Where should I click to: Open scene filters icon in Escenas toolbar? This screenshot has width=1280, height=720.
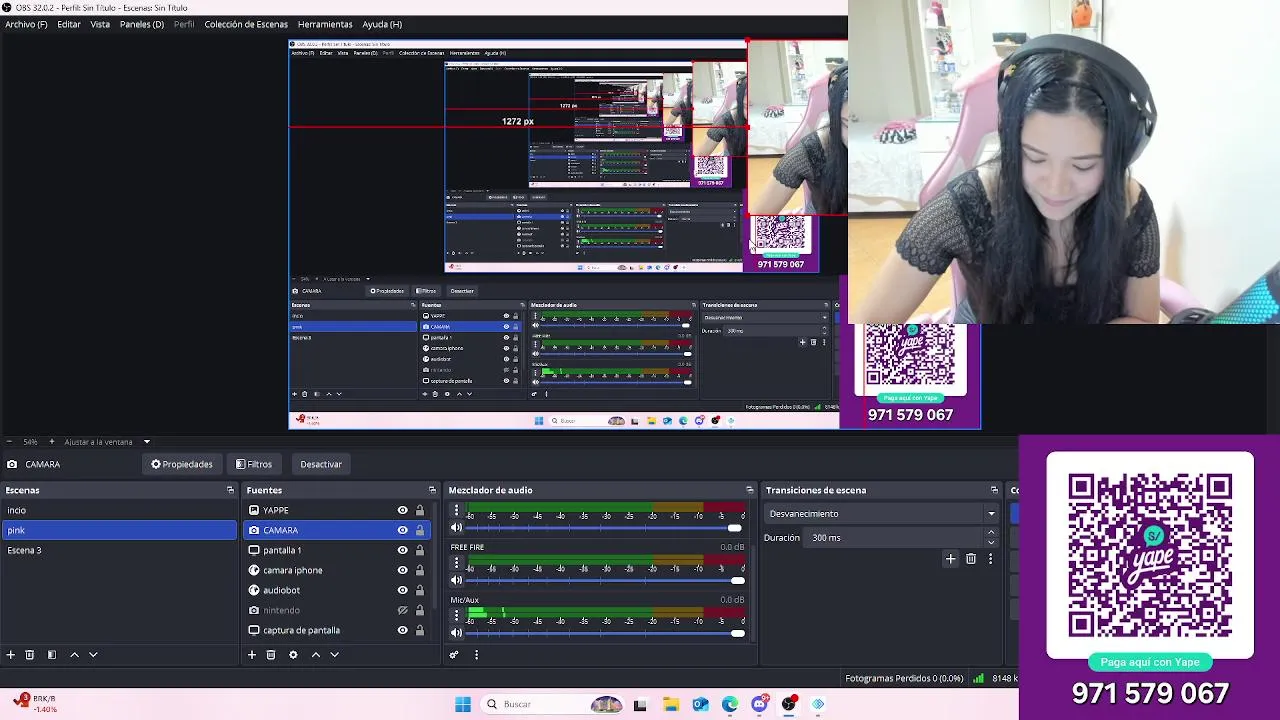pos(52,655)
